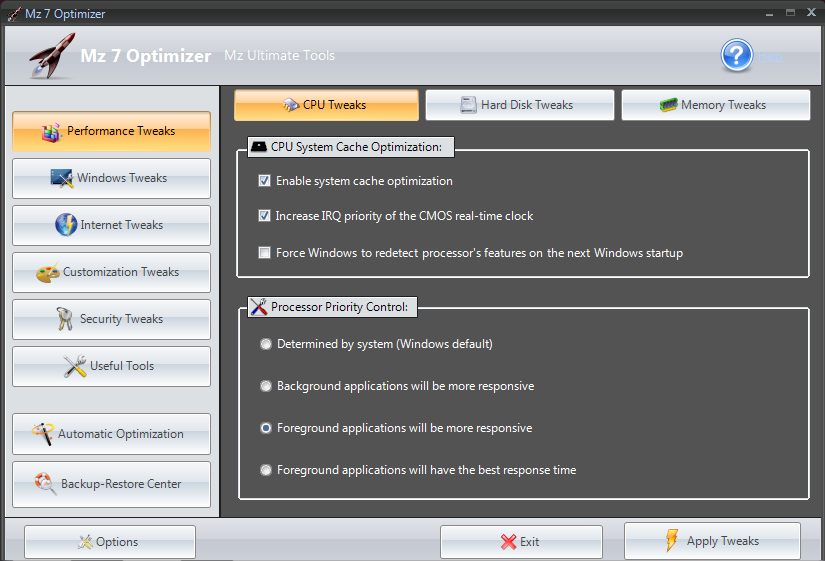
Task: Click the Performance Tweaks colorful blocks icon
Action: pyautogui.click(x=52, y=132)
